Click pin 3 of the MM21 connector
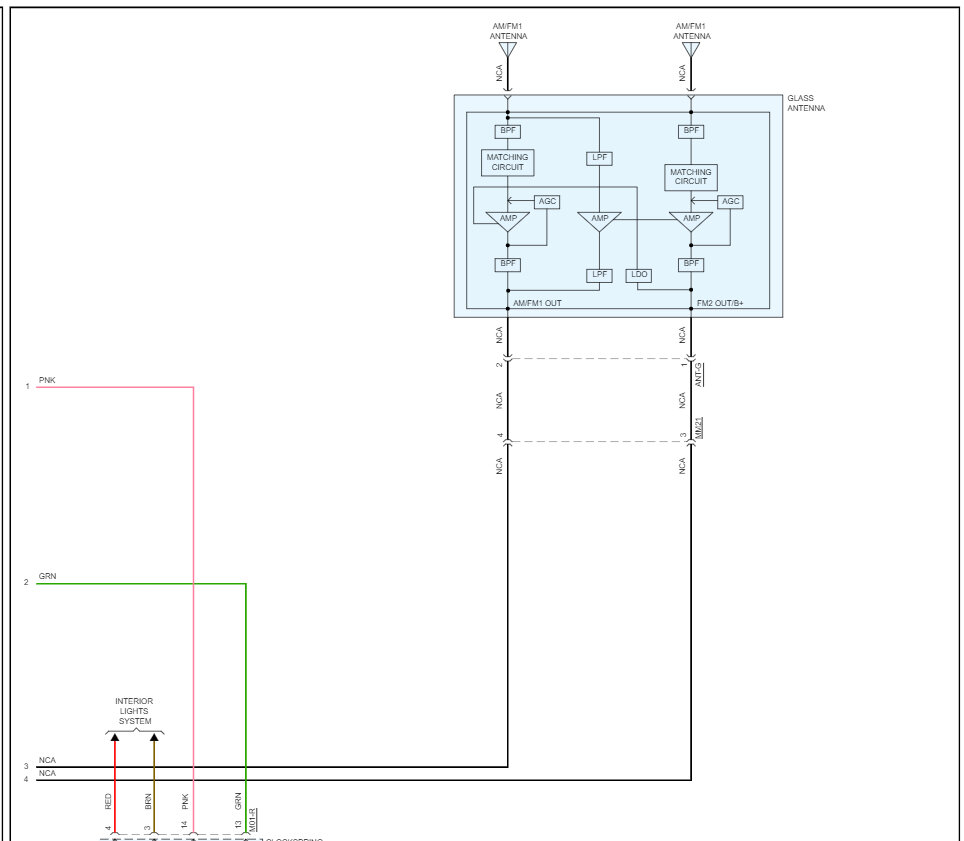964x841 pixels. tap(683, 435)
